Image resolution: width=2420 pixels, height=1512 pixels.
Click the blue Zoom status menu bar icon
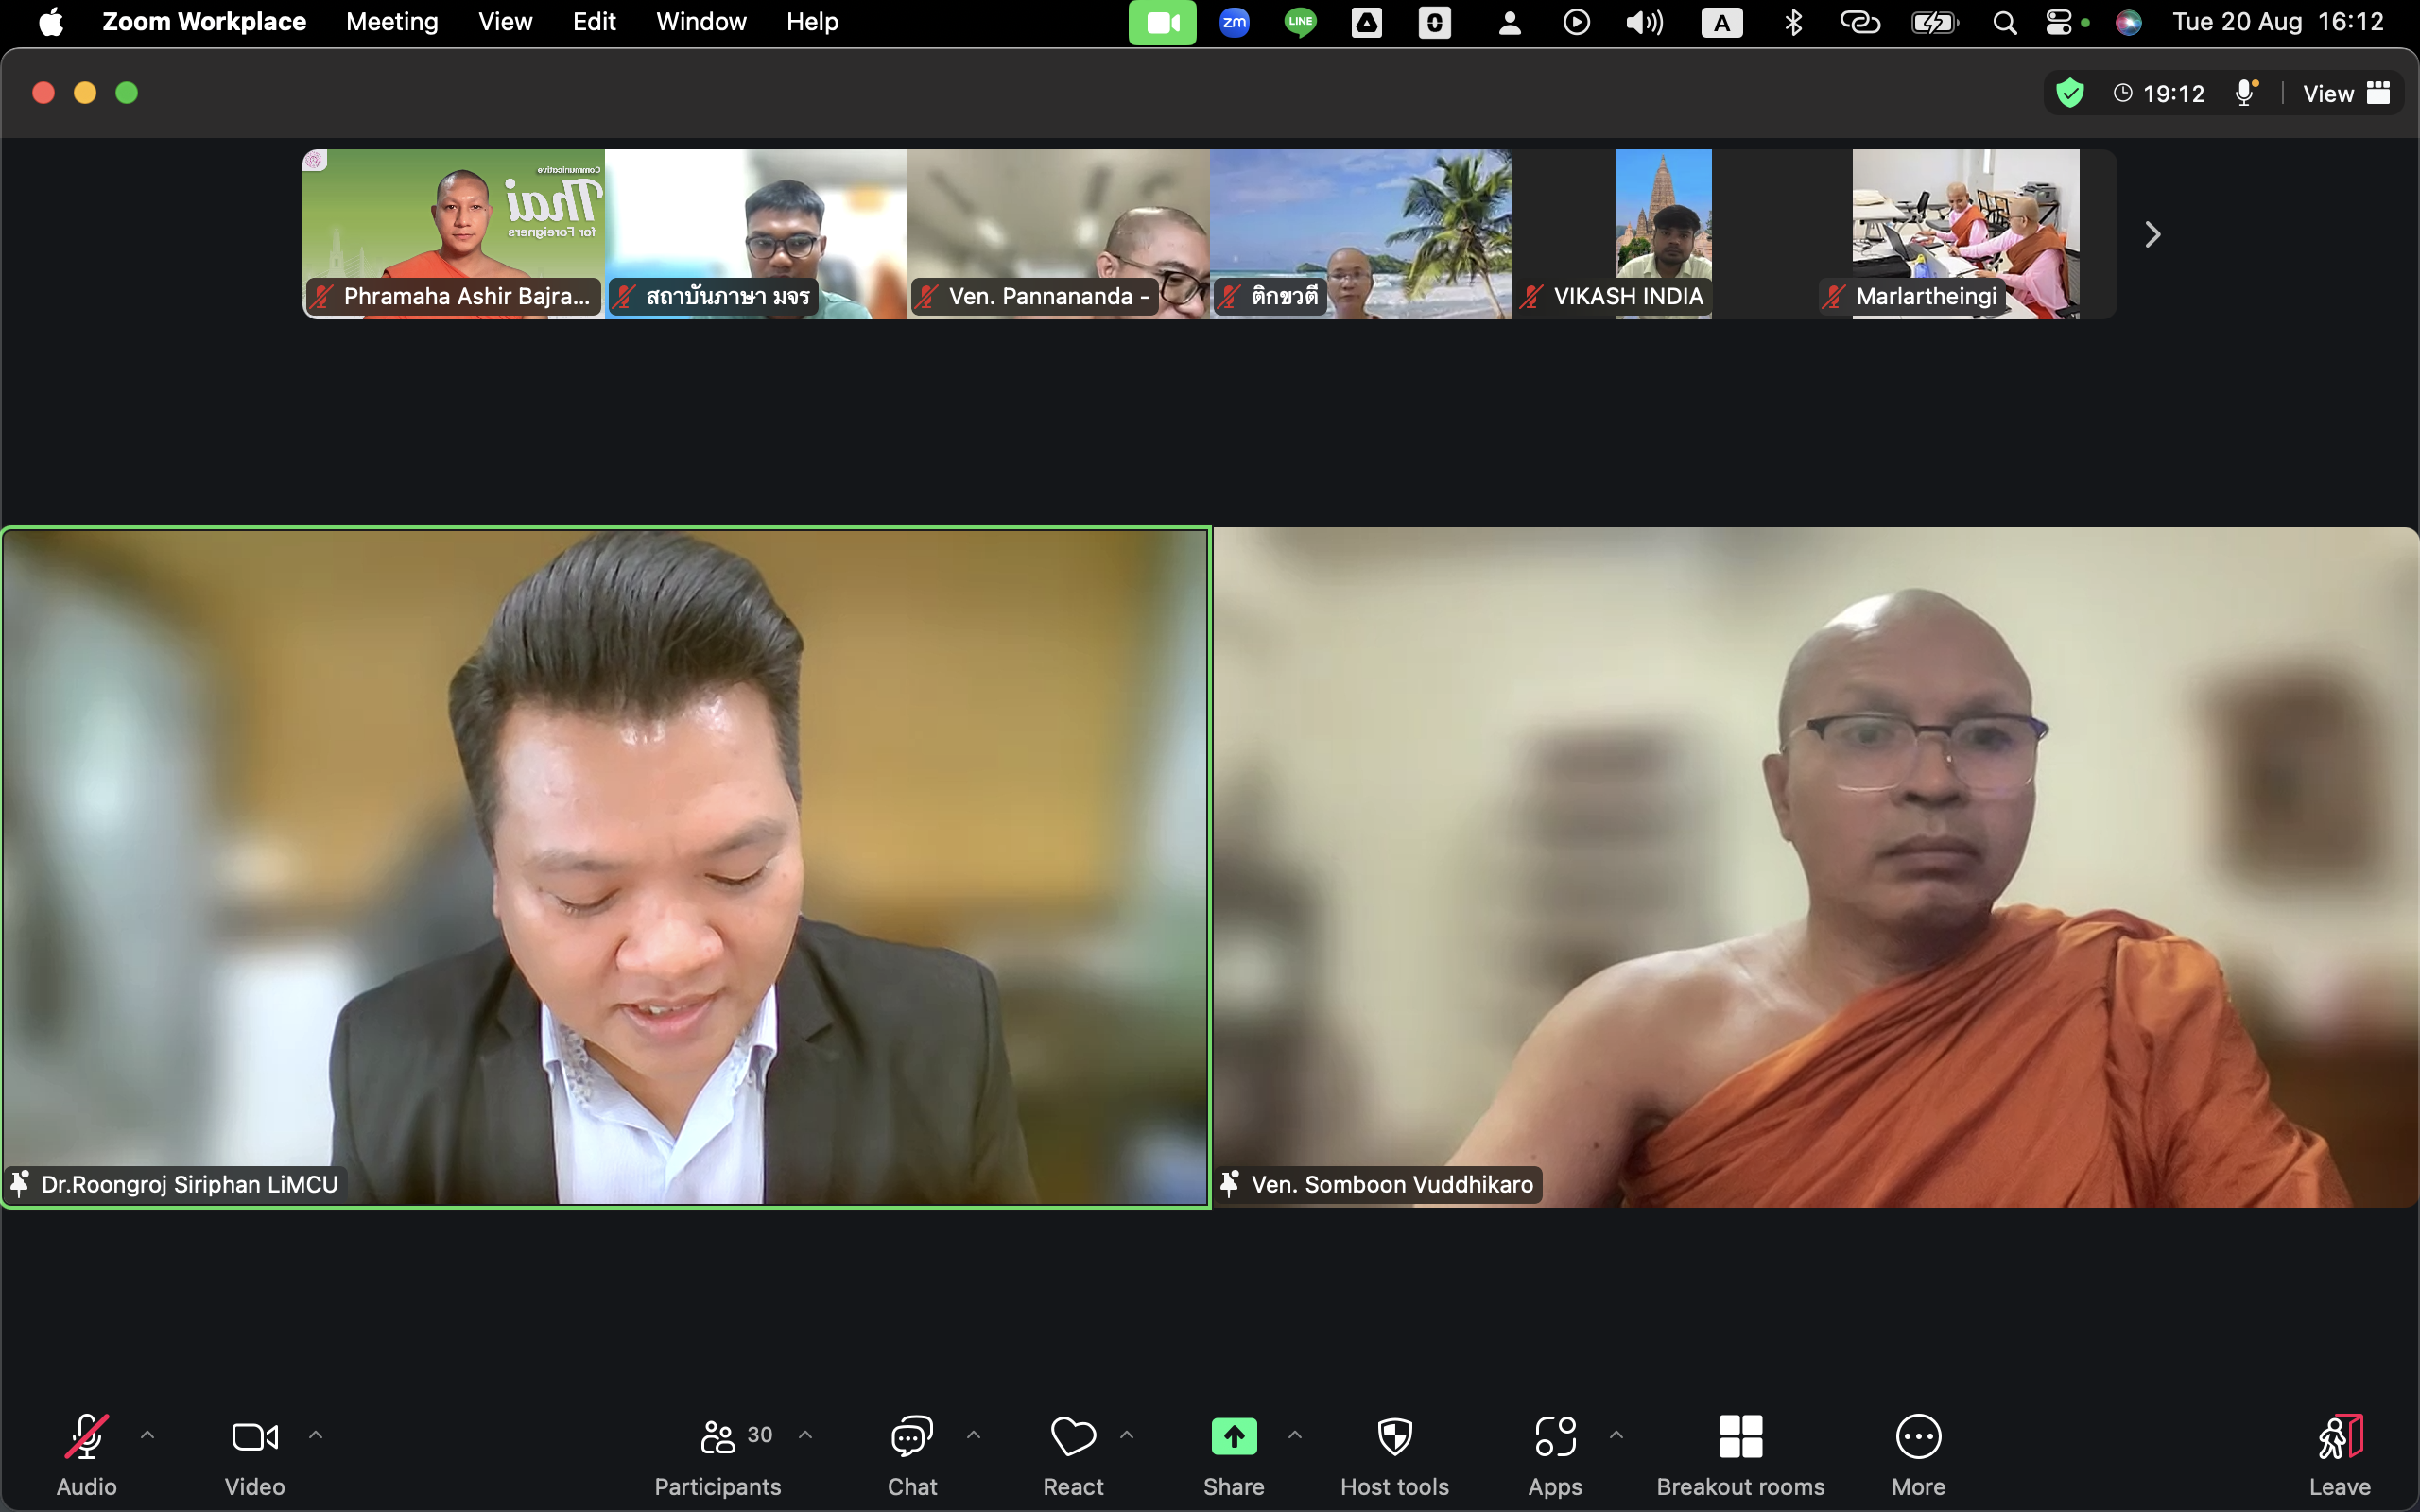pos(1235,22)
